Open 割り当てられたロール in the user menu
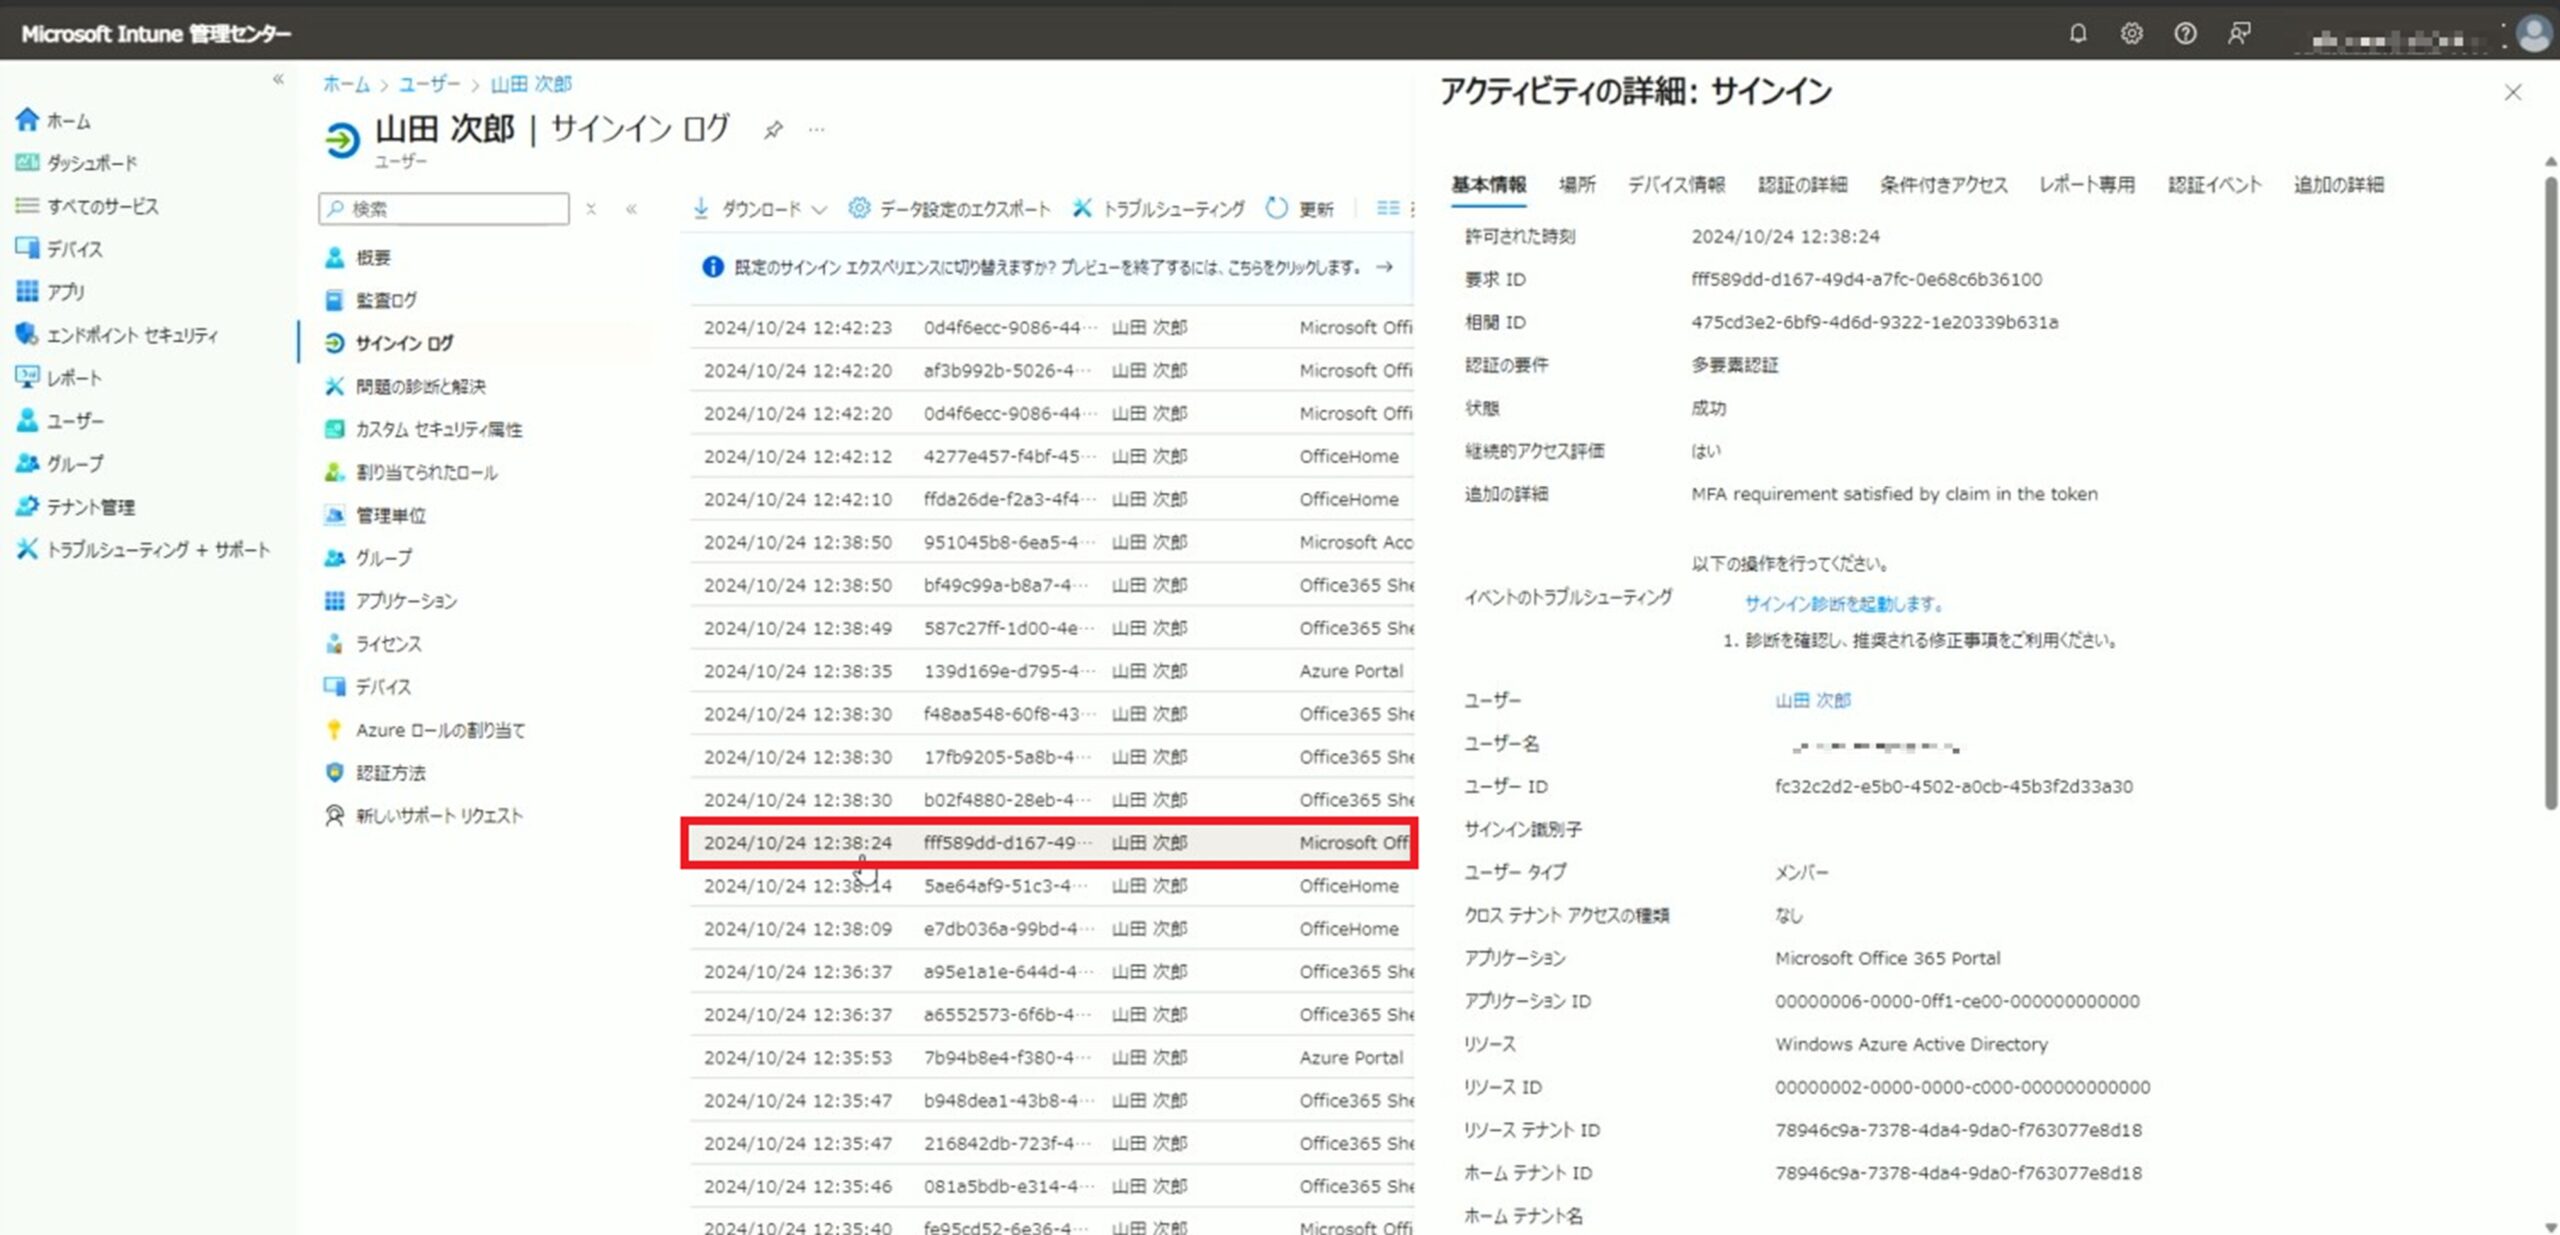 pyautogui.click(x=411, y=472)
